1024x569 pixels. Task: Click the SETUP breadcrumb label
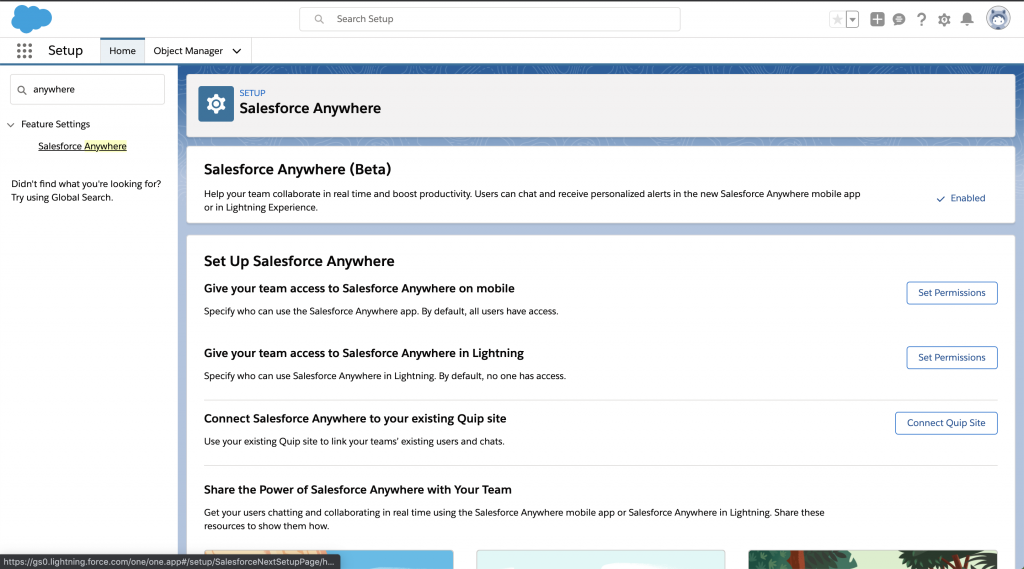(x=252, y=93)
